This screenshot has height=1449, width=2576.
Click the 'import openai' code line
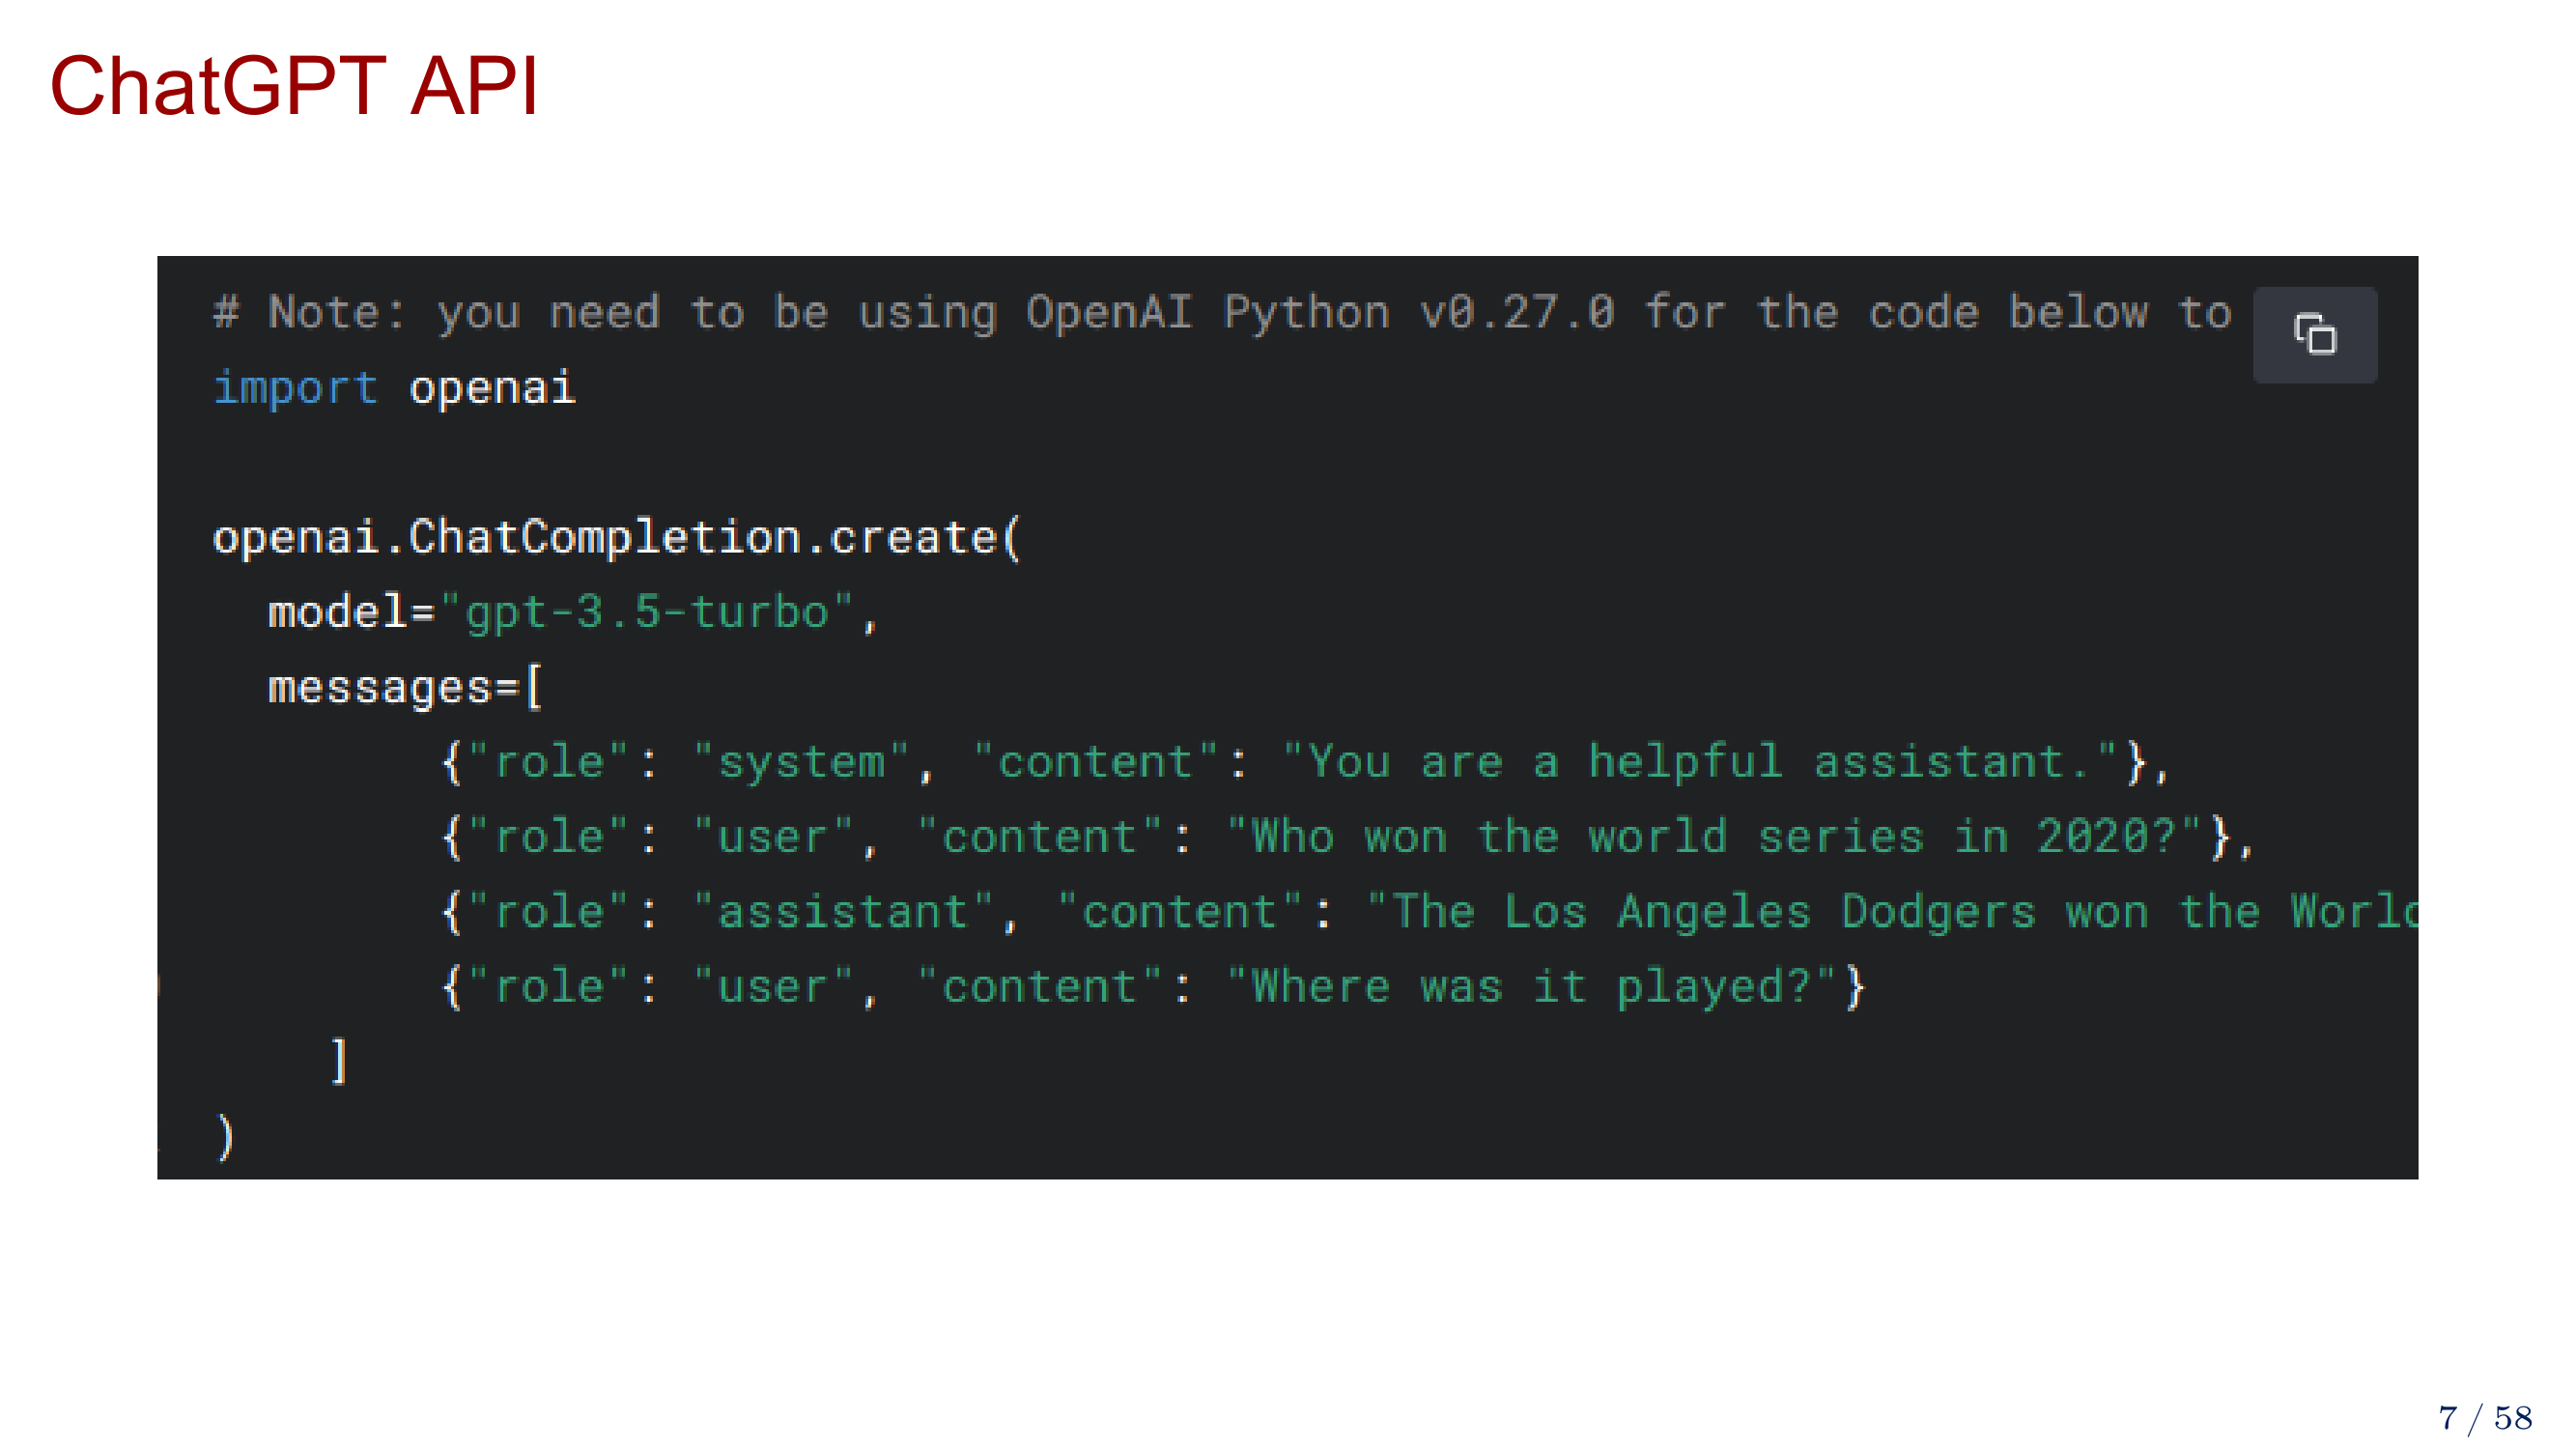(x=394, y=388)
